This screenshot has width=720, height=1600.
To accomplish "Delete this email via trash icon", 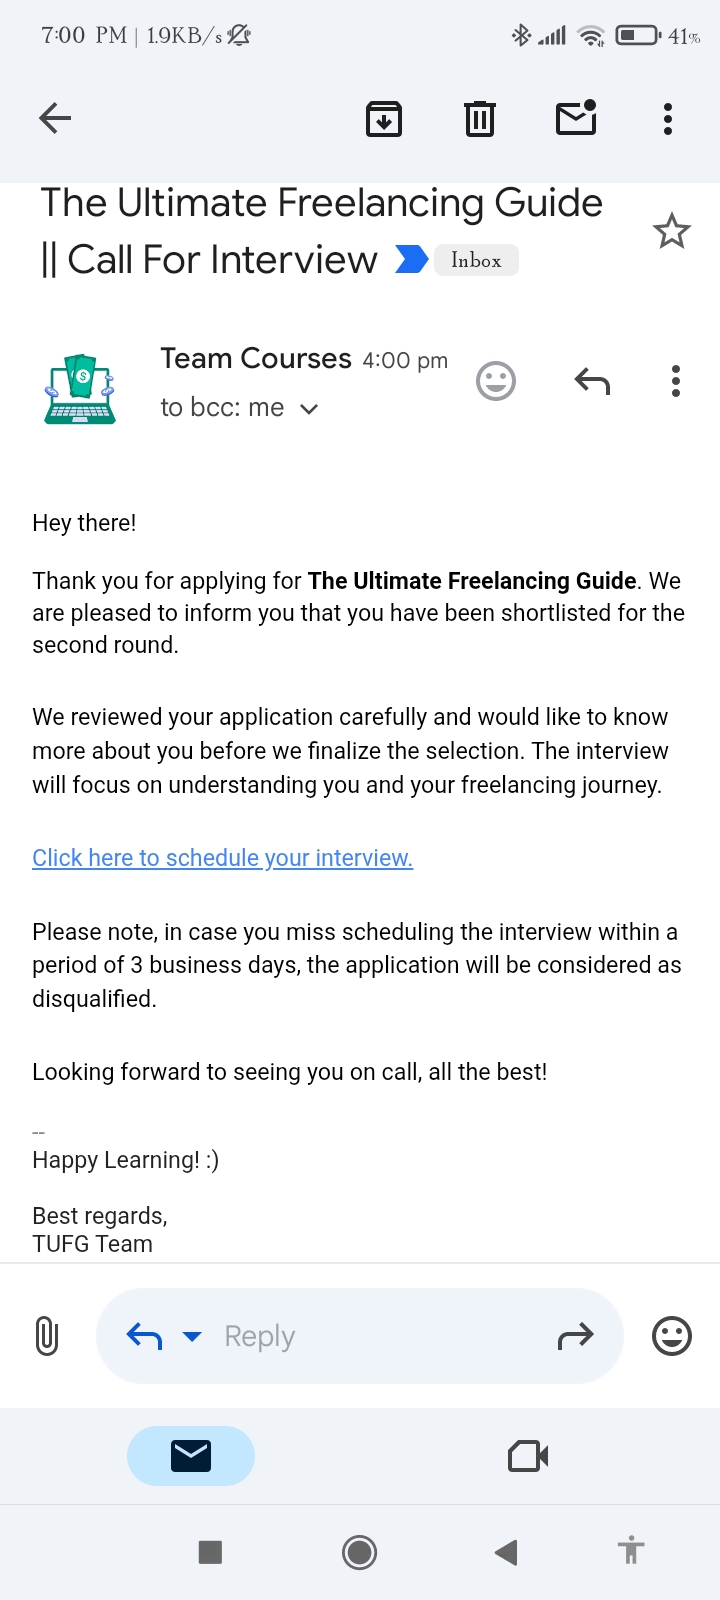I will pyautogui.click(x=480, y=119).
